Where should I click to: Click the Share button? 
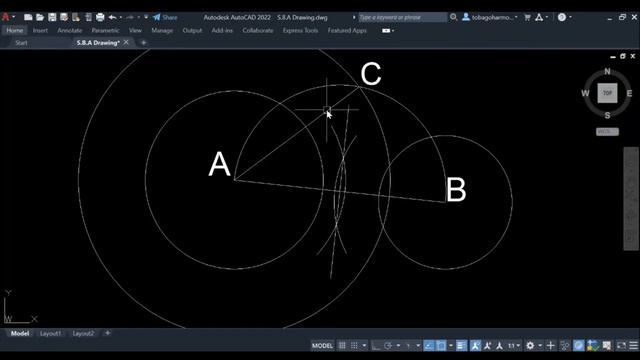pyautogui.click(x=165, y=17)
